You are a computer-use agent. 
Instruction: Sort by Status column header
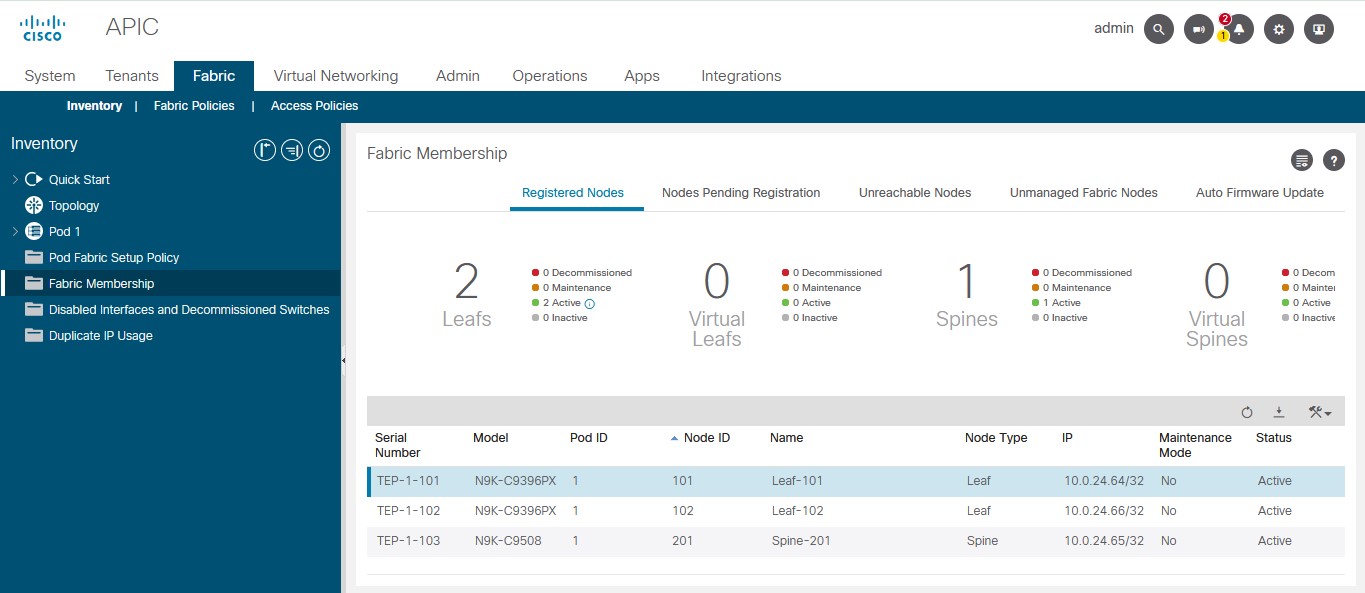(x=1274, y=438)
